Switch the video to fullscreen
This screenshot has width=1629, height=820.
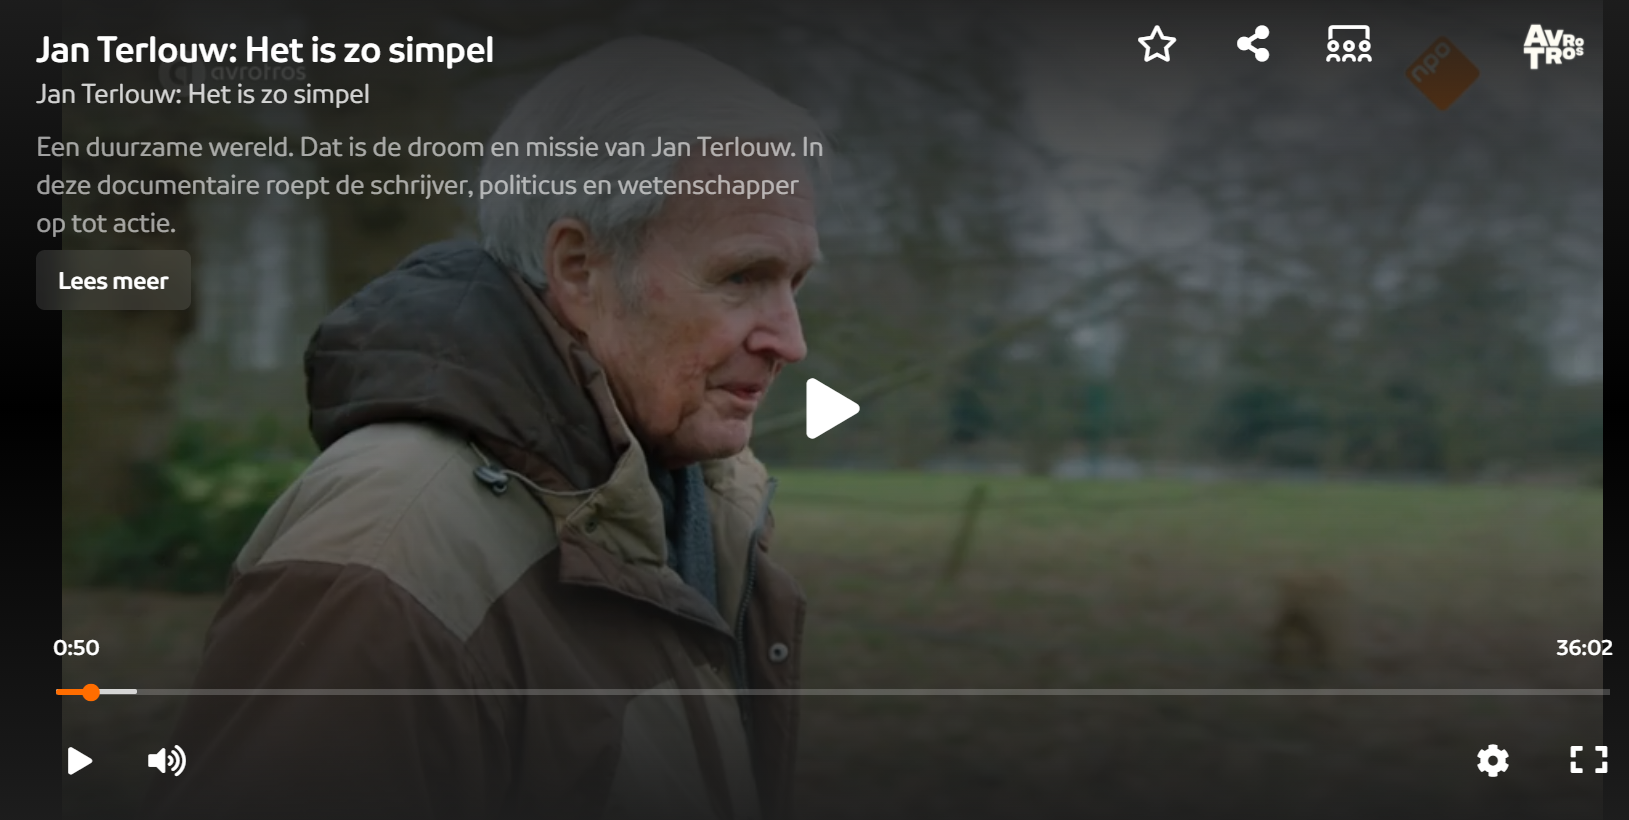tap(1589, 760)
